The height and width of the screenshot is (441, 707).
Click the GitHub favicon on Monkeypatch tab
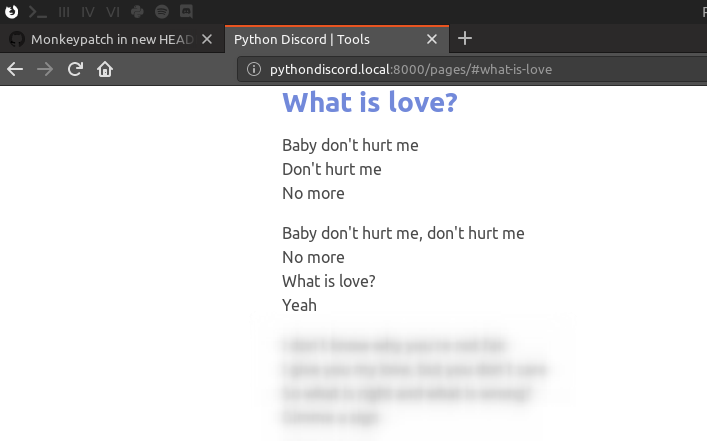point(17,39)
